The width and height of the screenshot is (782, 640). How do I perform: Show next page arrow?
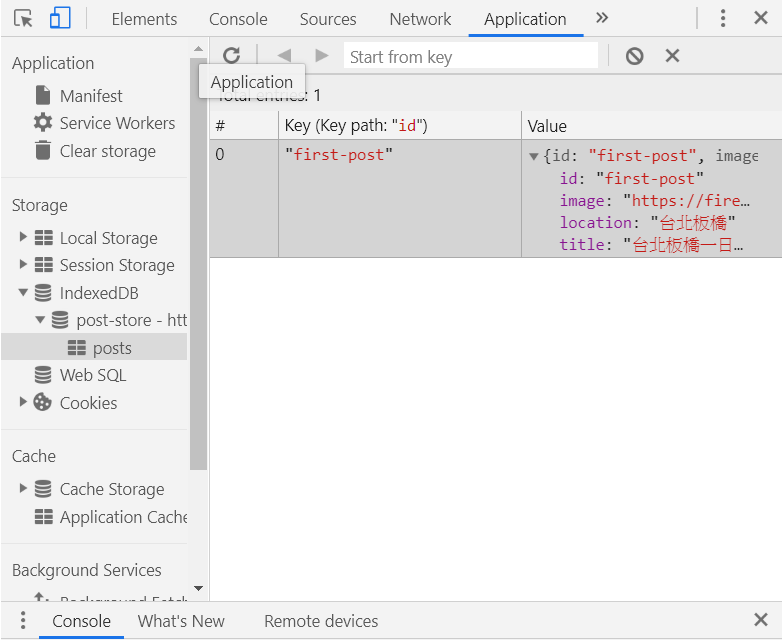pyautogui.click(x=321, y=56)
